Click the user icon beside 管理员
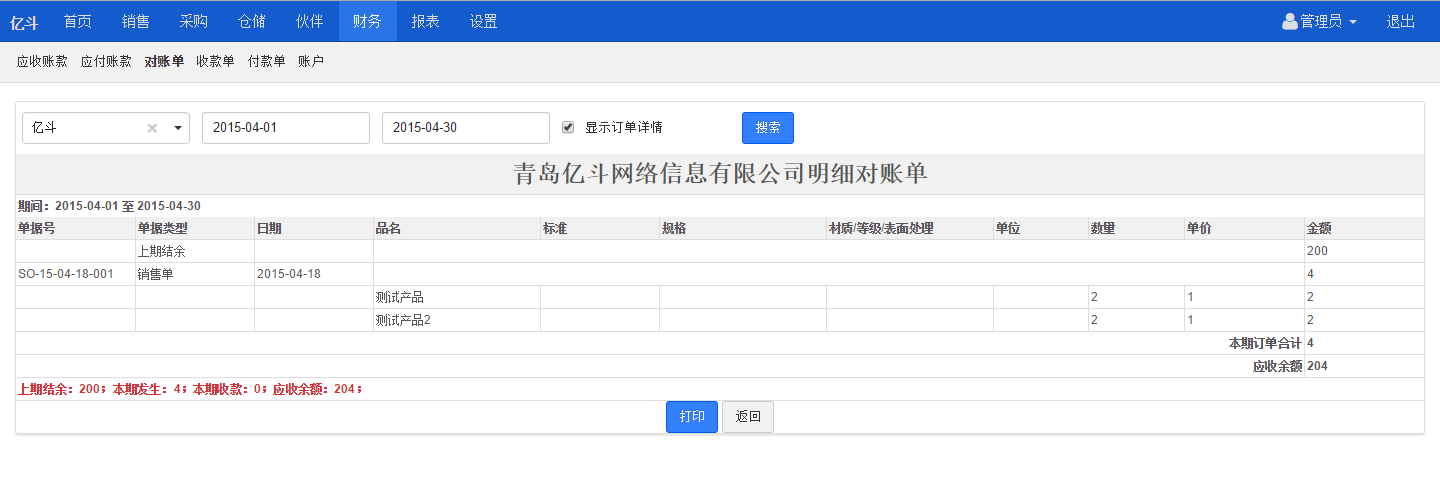1440x504 pixels. (1289, 21)
